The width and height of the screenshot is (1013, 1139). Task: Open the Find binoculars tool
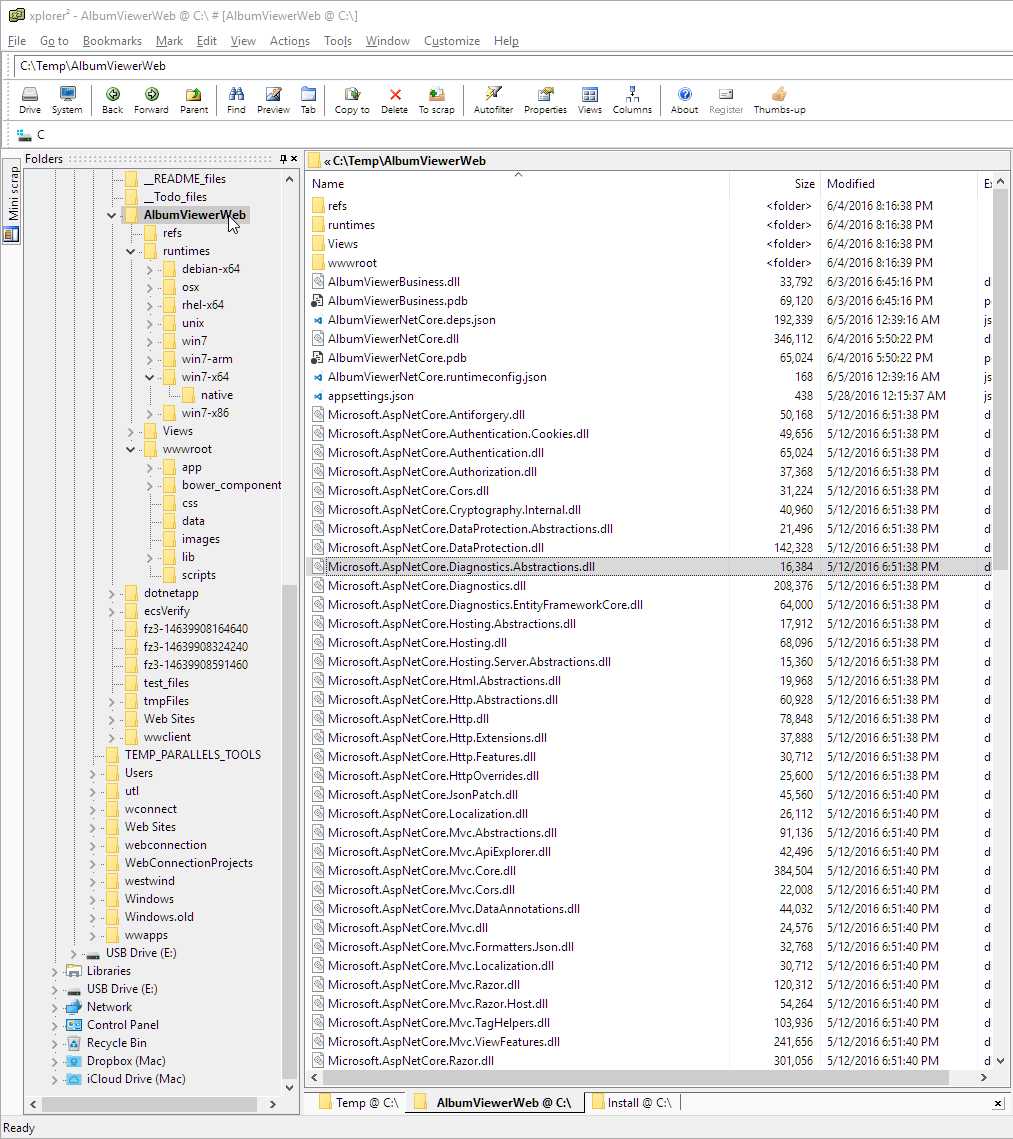click(x=236, y=100)
